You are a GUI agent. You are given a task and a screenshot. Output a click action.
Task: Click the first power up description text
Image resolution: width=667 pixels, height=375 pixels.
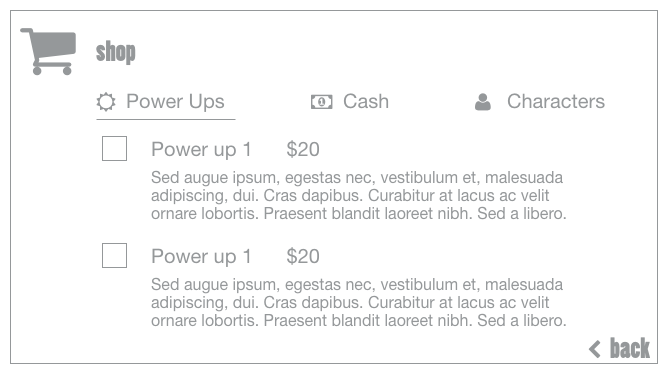pyautogui.click(x=359, y=196)
